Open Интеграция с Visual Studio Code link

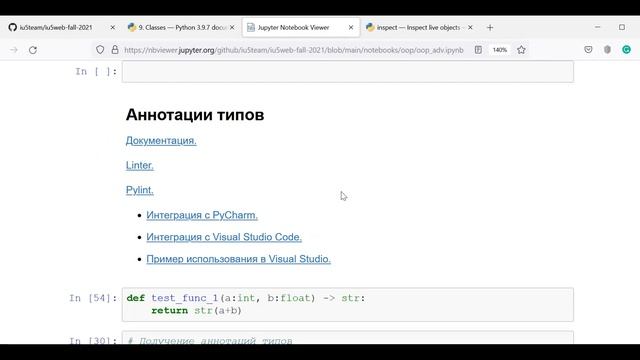tap(224, 237)
